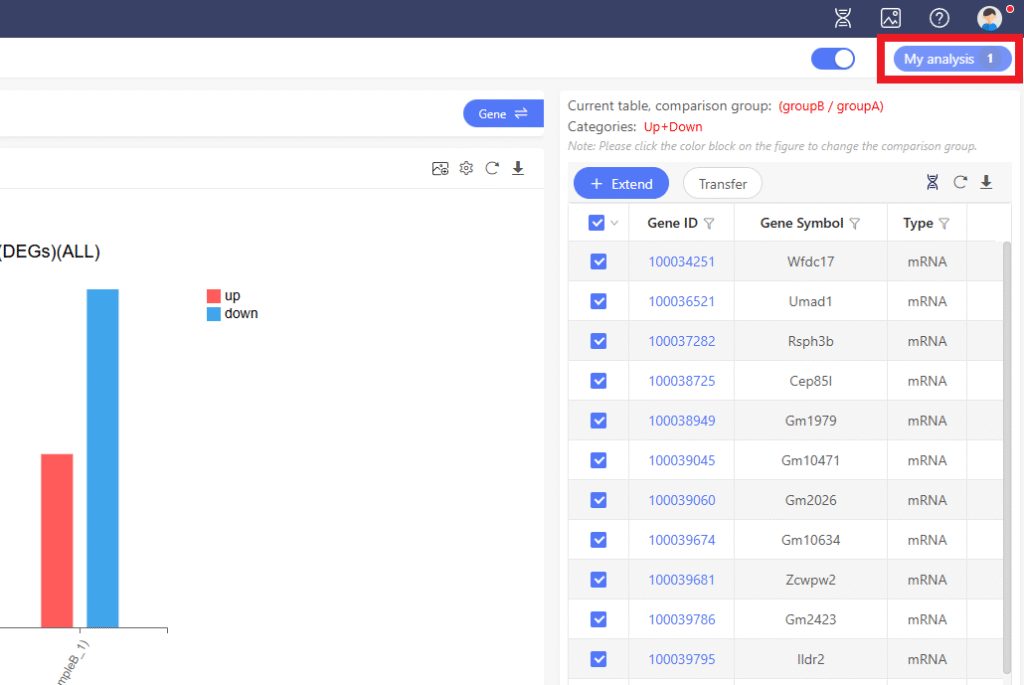1024x685 pixels.
Task: Click the Extend button
Action: (621, 184)
